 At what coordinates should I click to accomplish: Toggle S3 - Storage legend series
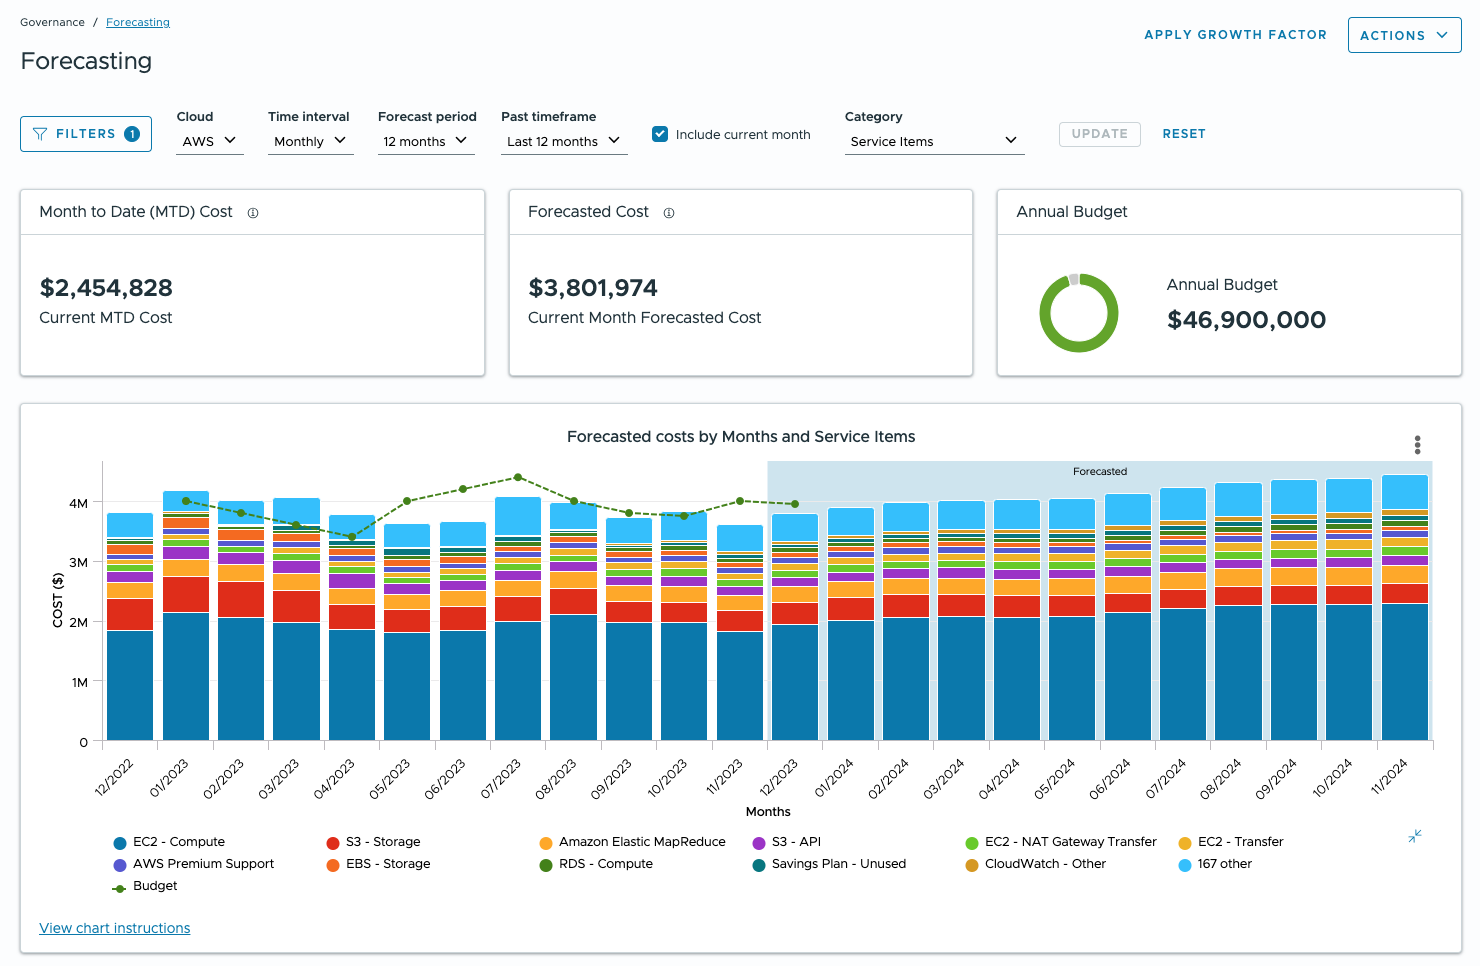(x=373, y=842)
